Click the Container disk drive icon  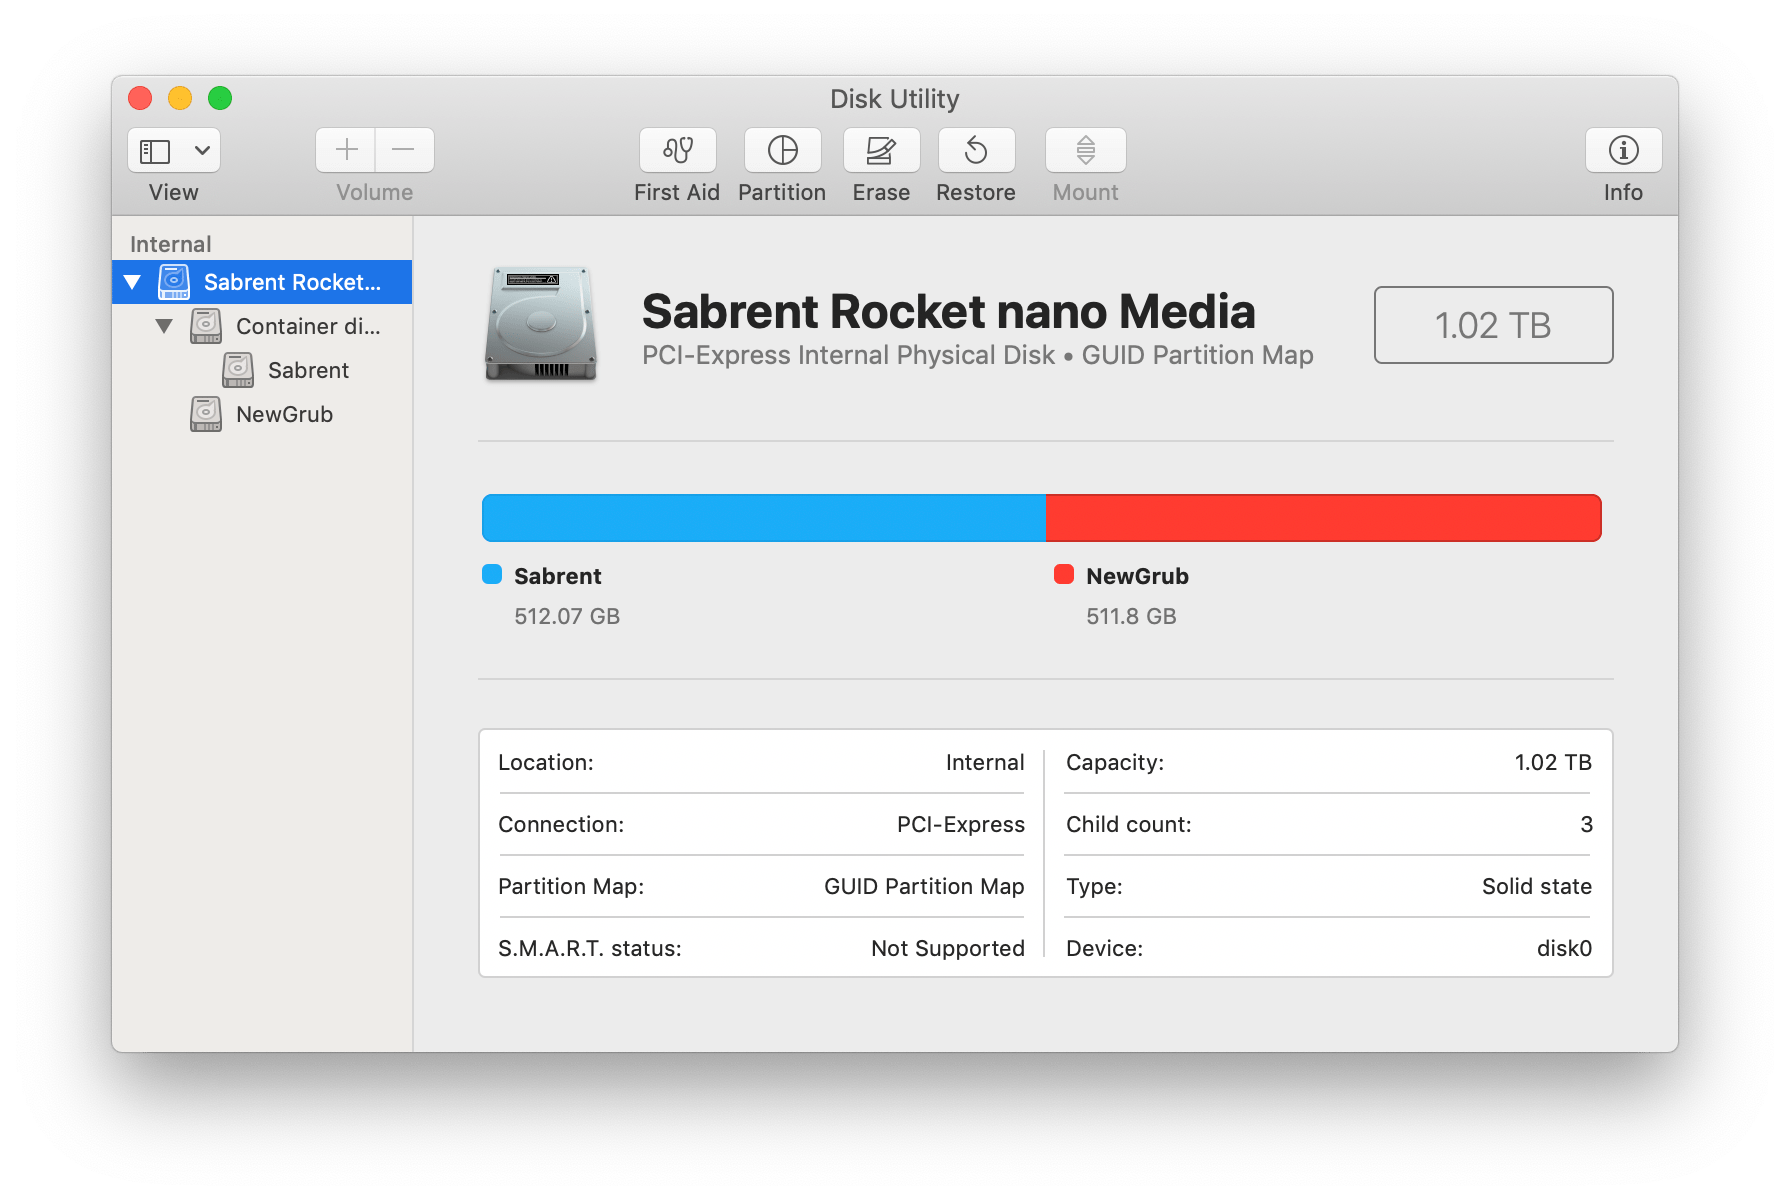(x=206, y=326)
